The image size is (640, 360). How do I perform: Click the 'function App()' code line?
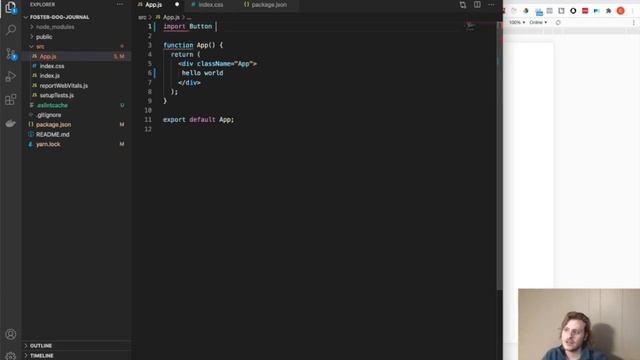193,45
